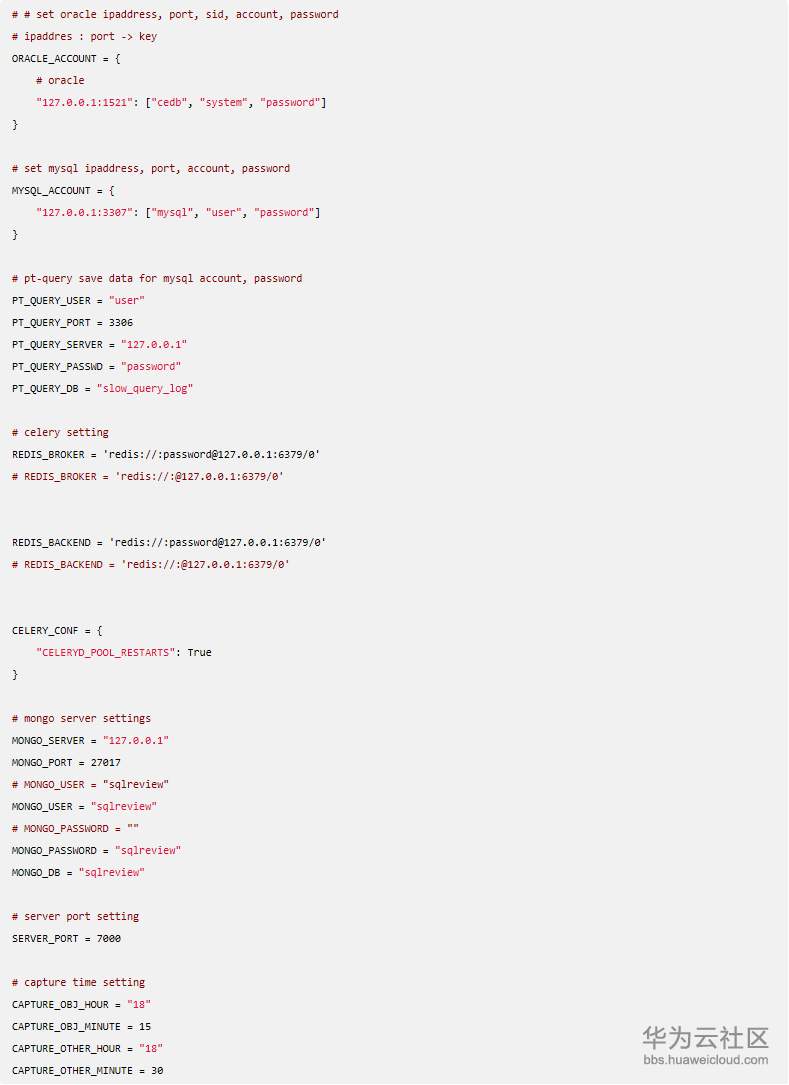Click the SERVER_PORT value 7000
789x1085 pixels.
tap(108, 938)
